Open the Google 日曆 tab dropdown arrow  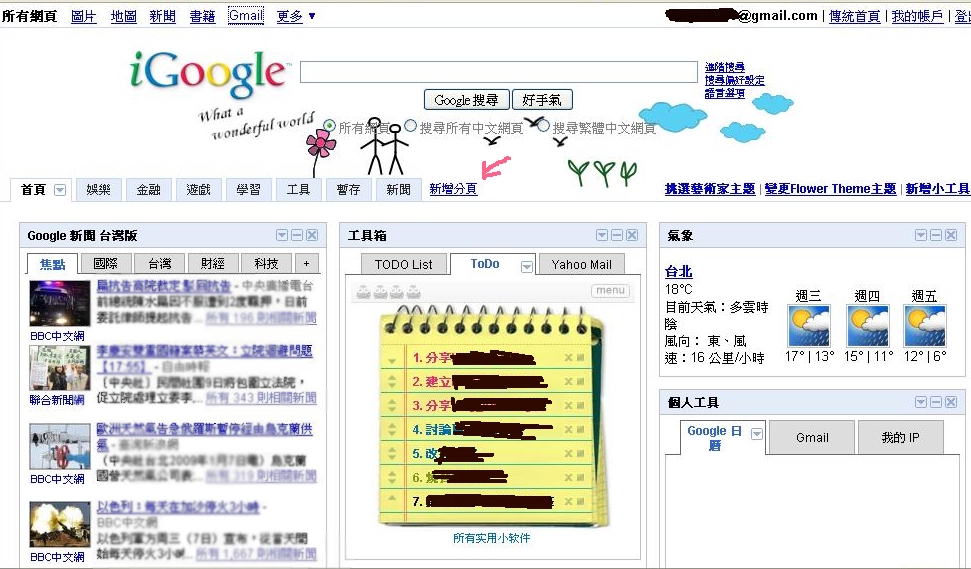757,434
